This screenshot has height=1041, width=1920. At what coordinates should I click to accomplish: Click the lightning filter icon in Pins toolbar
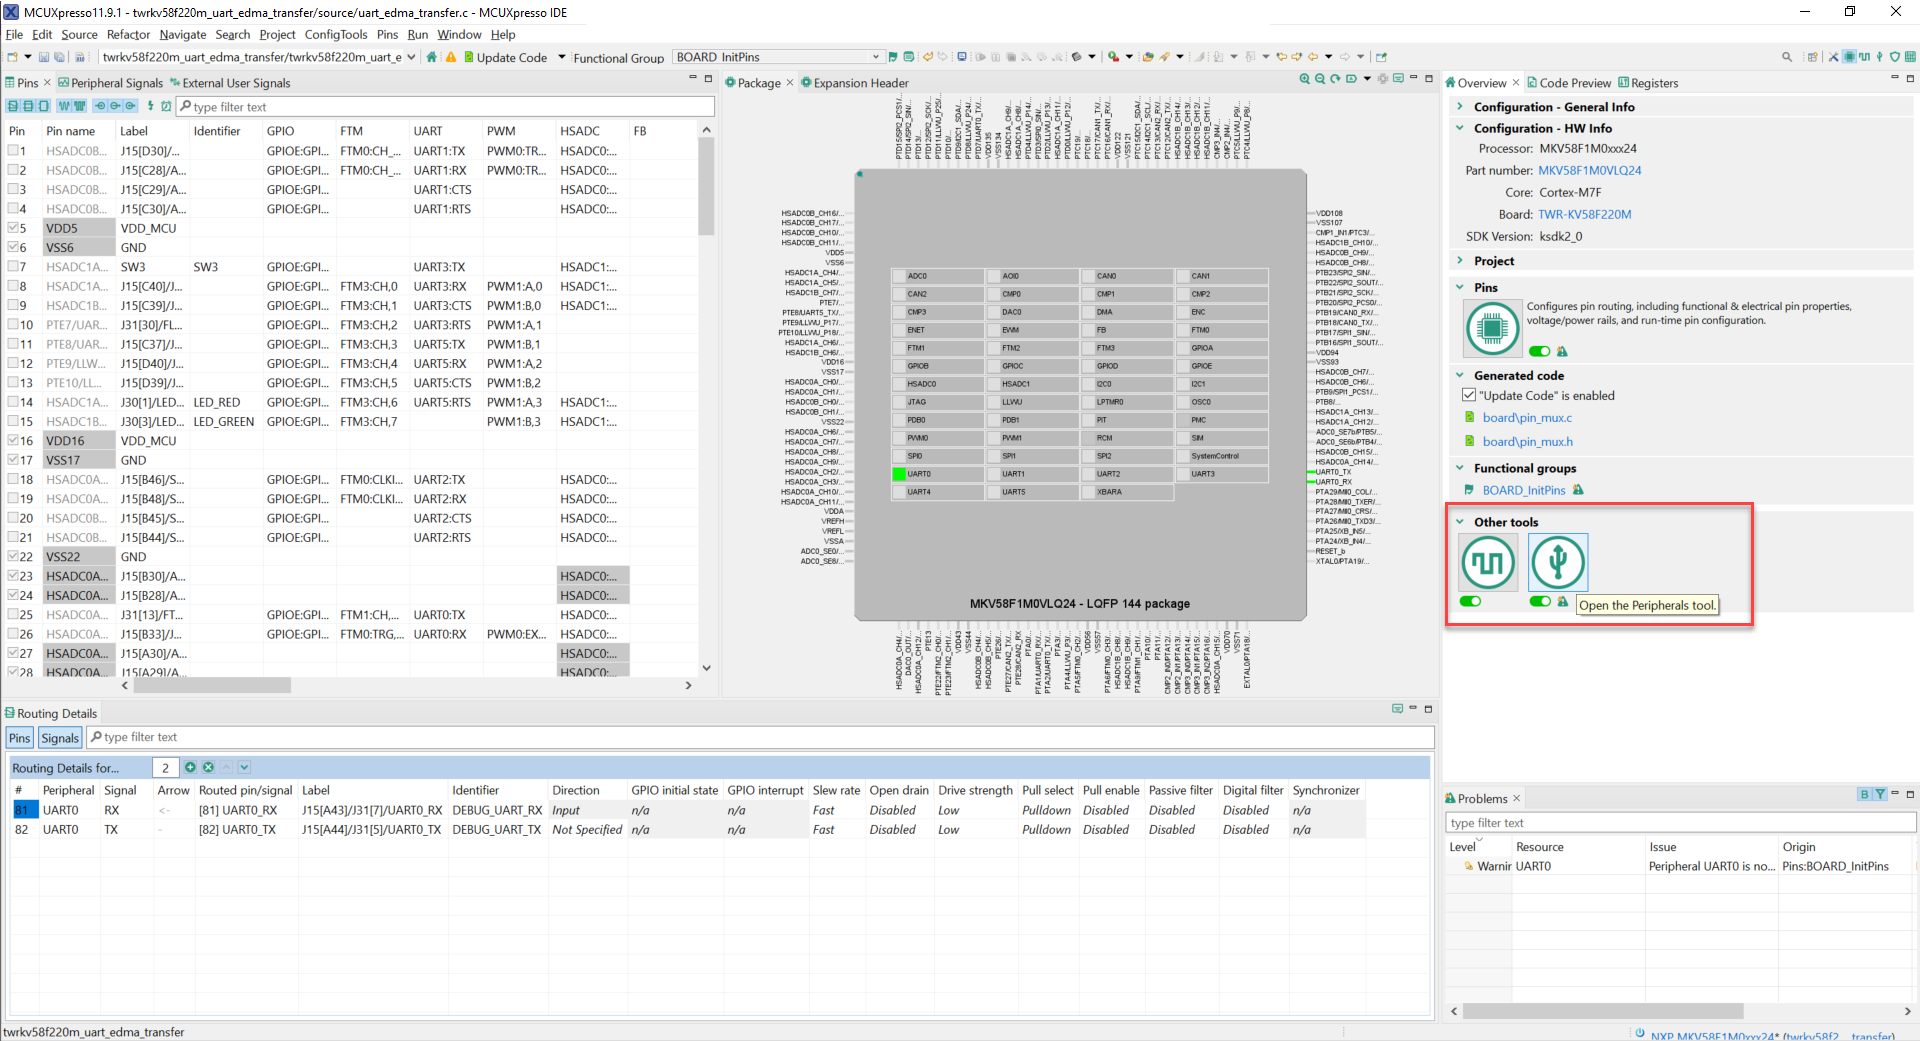tap(150, 105)
